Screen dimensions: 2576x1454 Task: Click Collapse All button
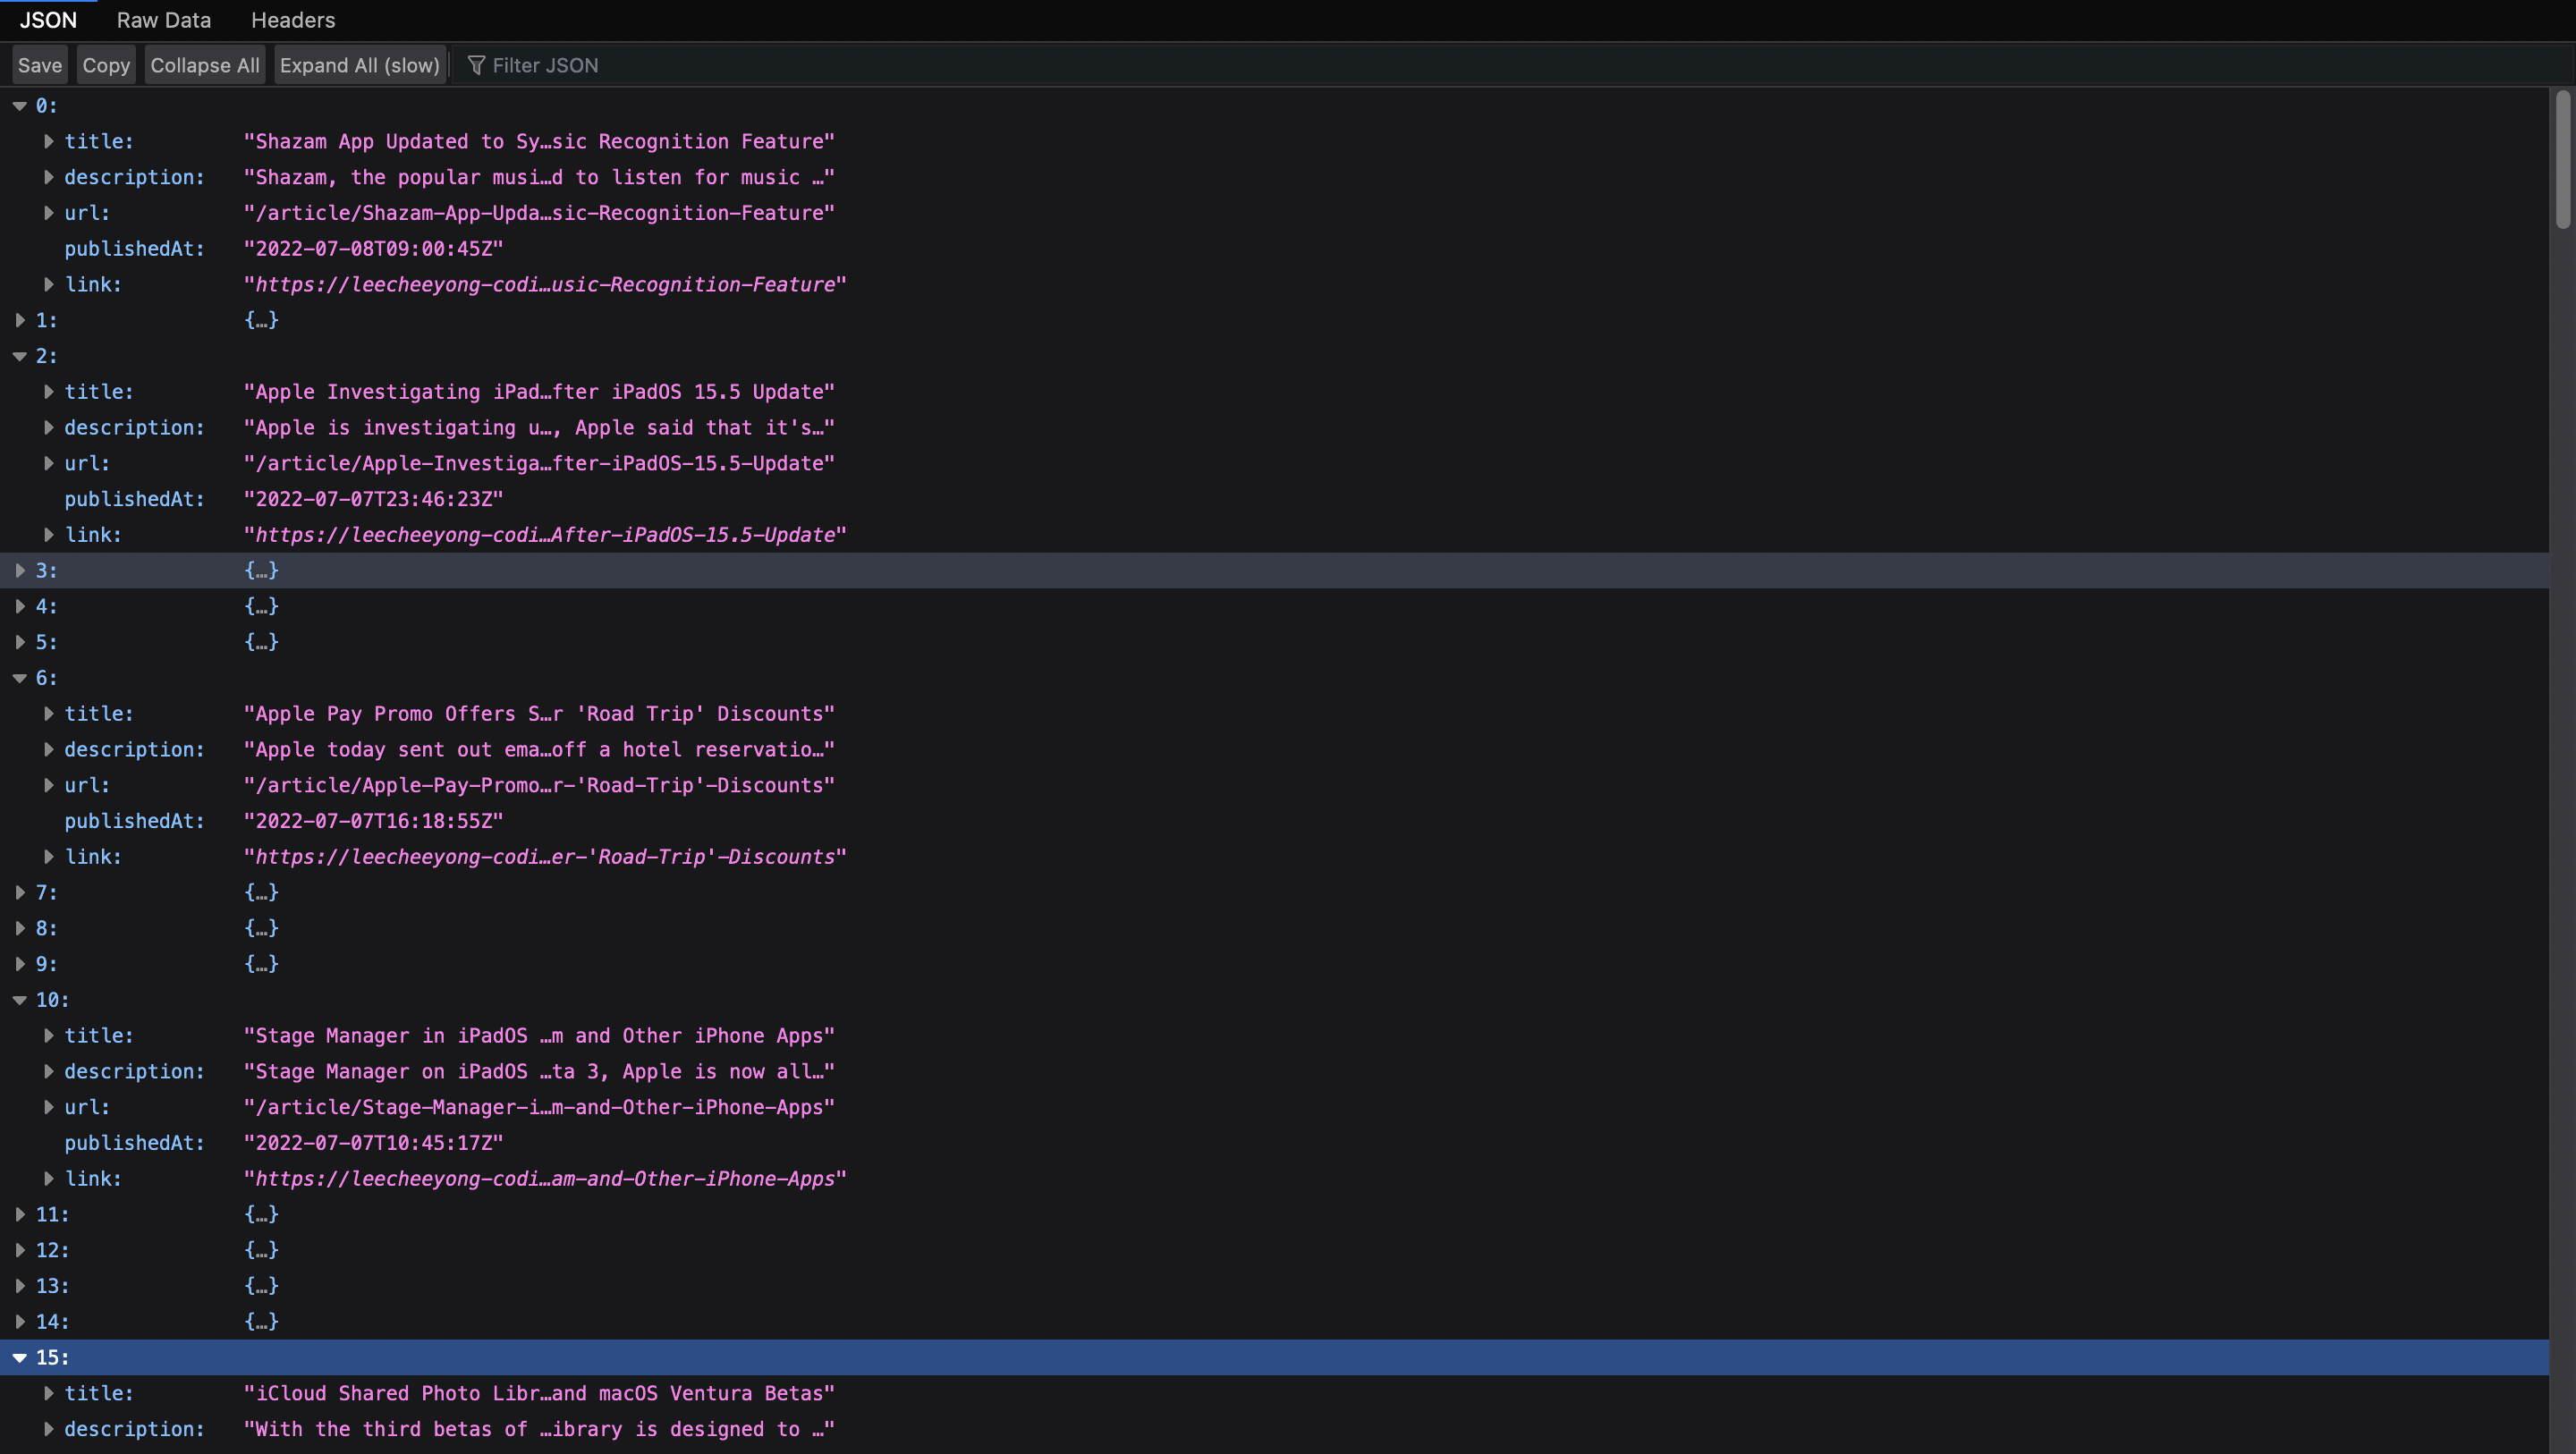(x=204, y=65)
